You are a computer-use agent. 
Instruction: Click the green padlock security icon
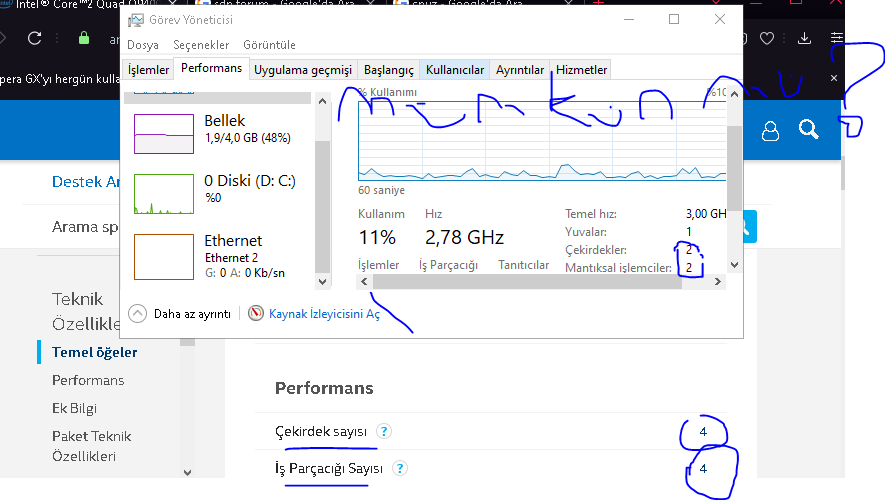84,38
